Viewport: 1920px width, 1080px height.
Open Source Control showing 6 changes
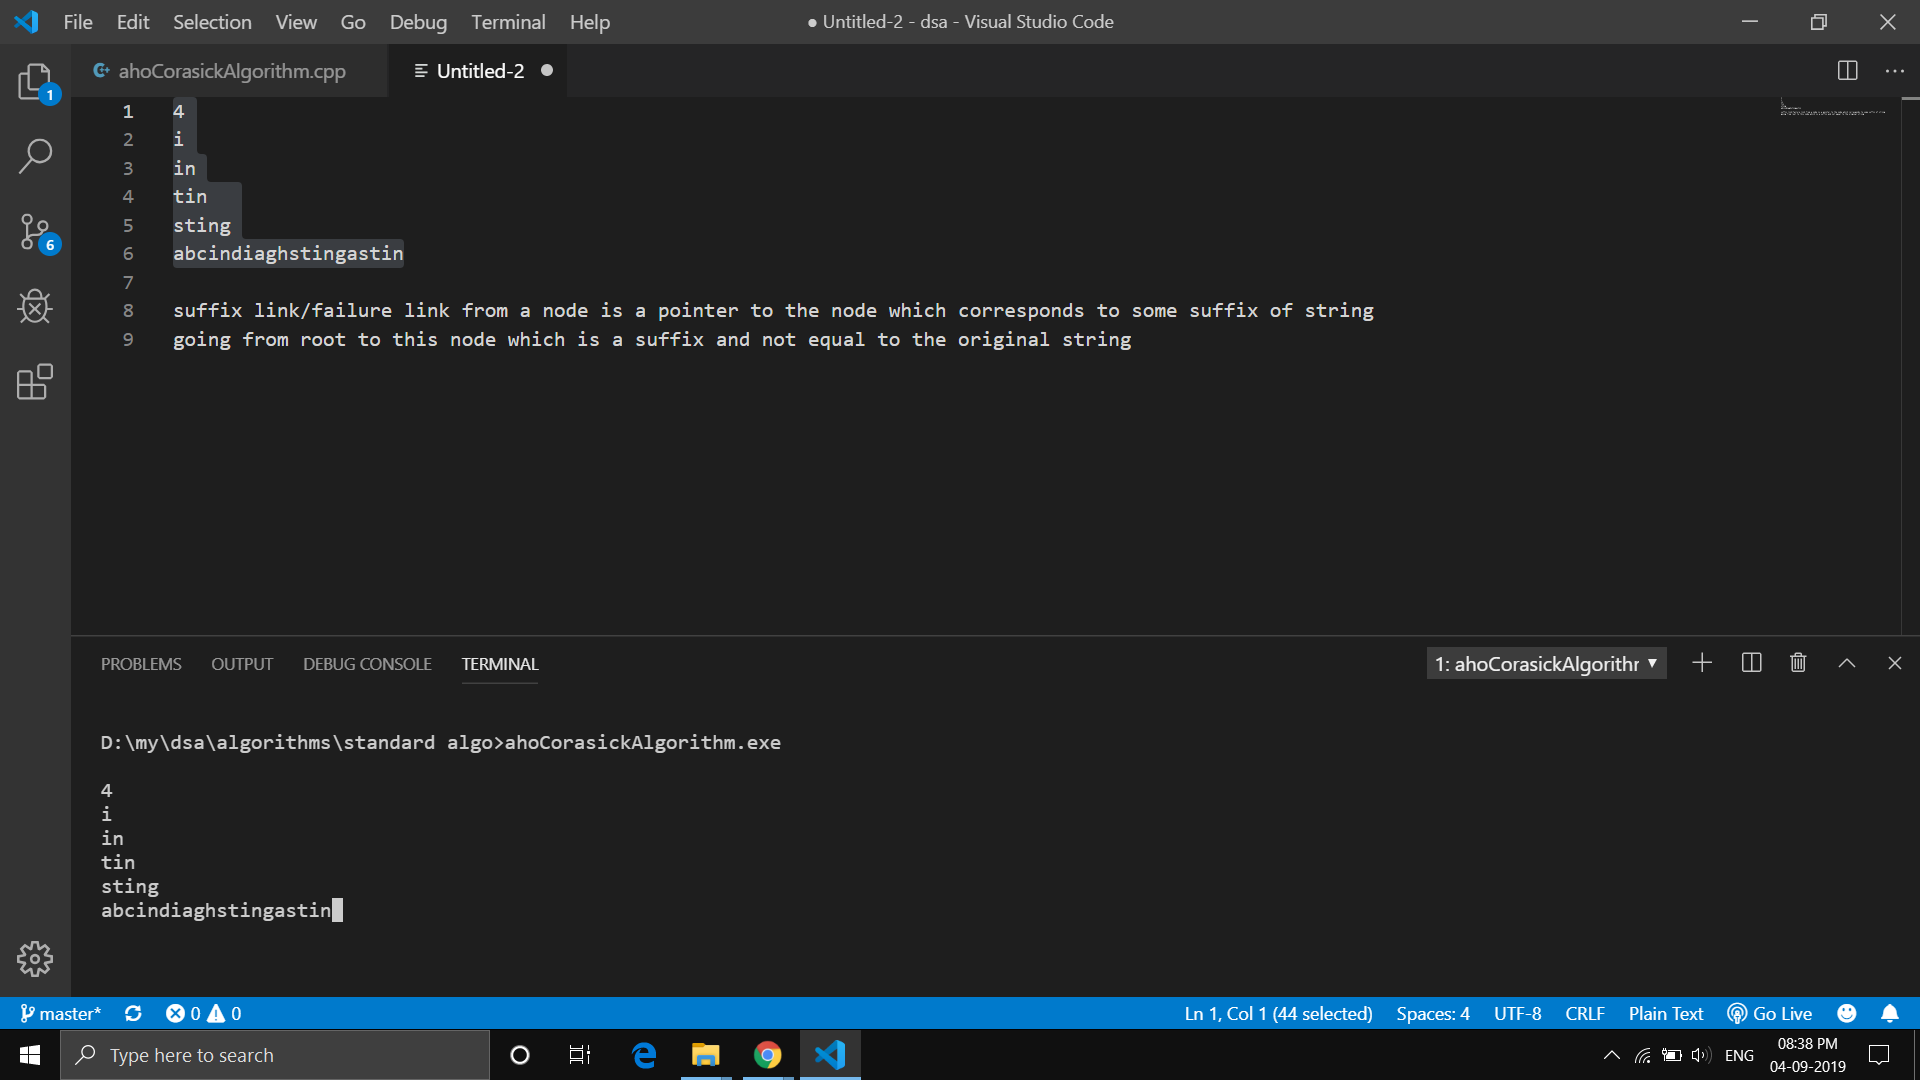point(35,232)
